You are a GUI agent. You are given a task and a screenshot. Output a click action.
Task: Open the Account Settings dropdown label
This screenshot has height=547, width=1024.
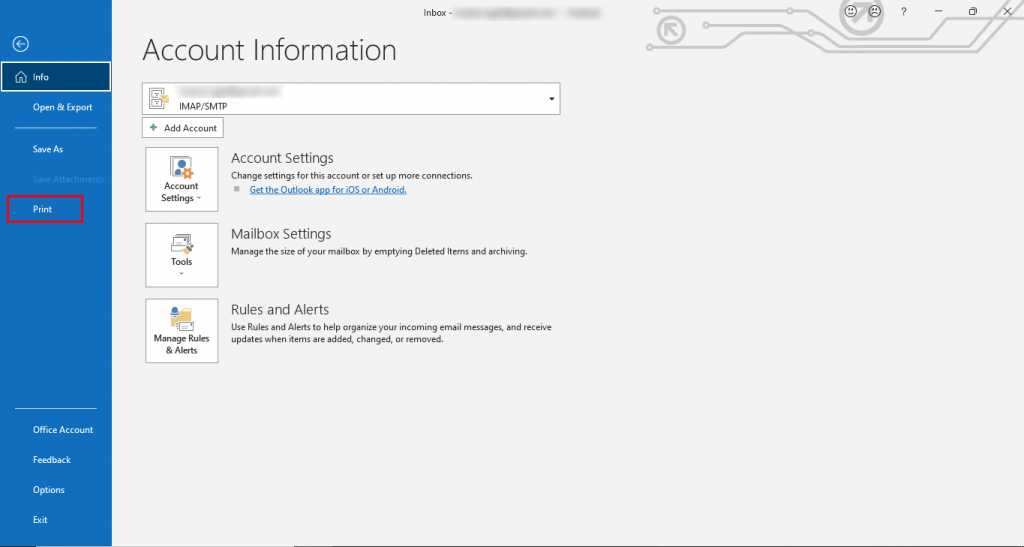181,192
